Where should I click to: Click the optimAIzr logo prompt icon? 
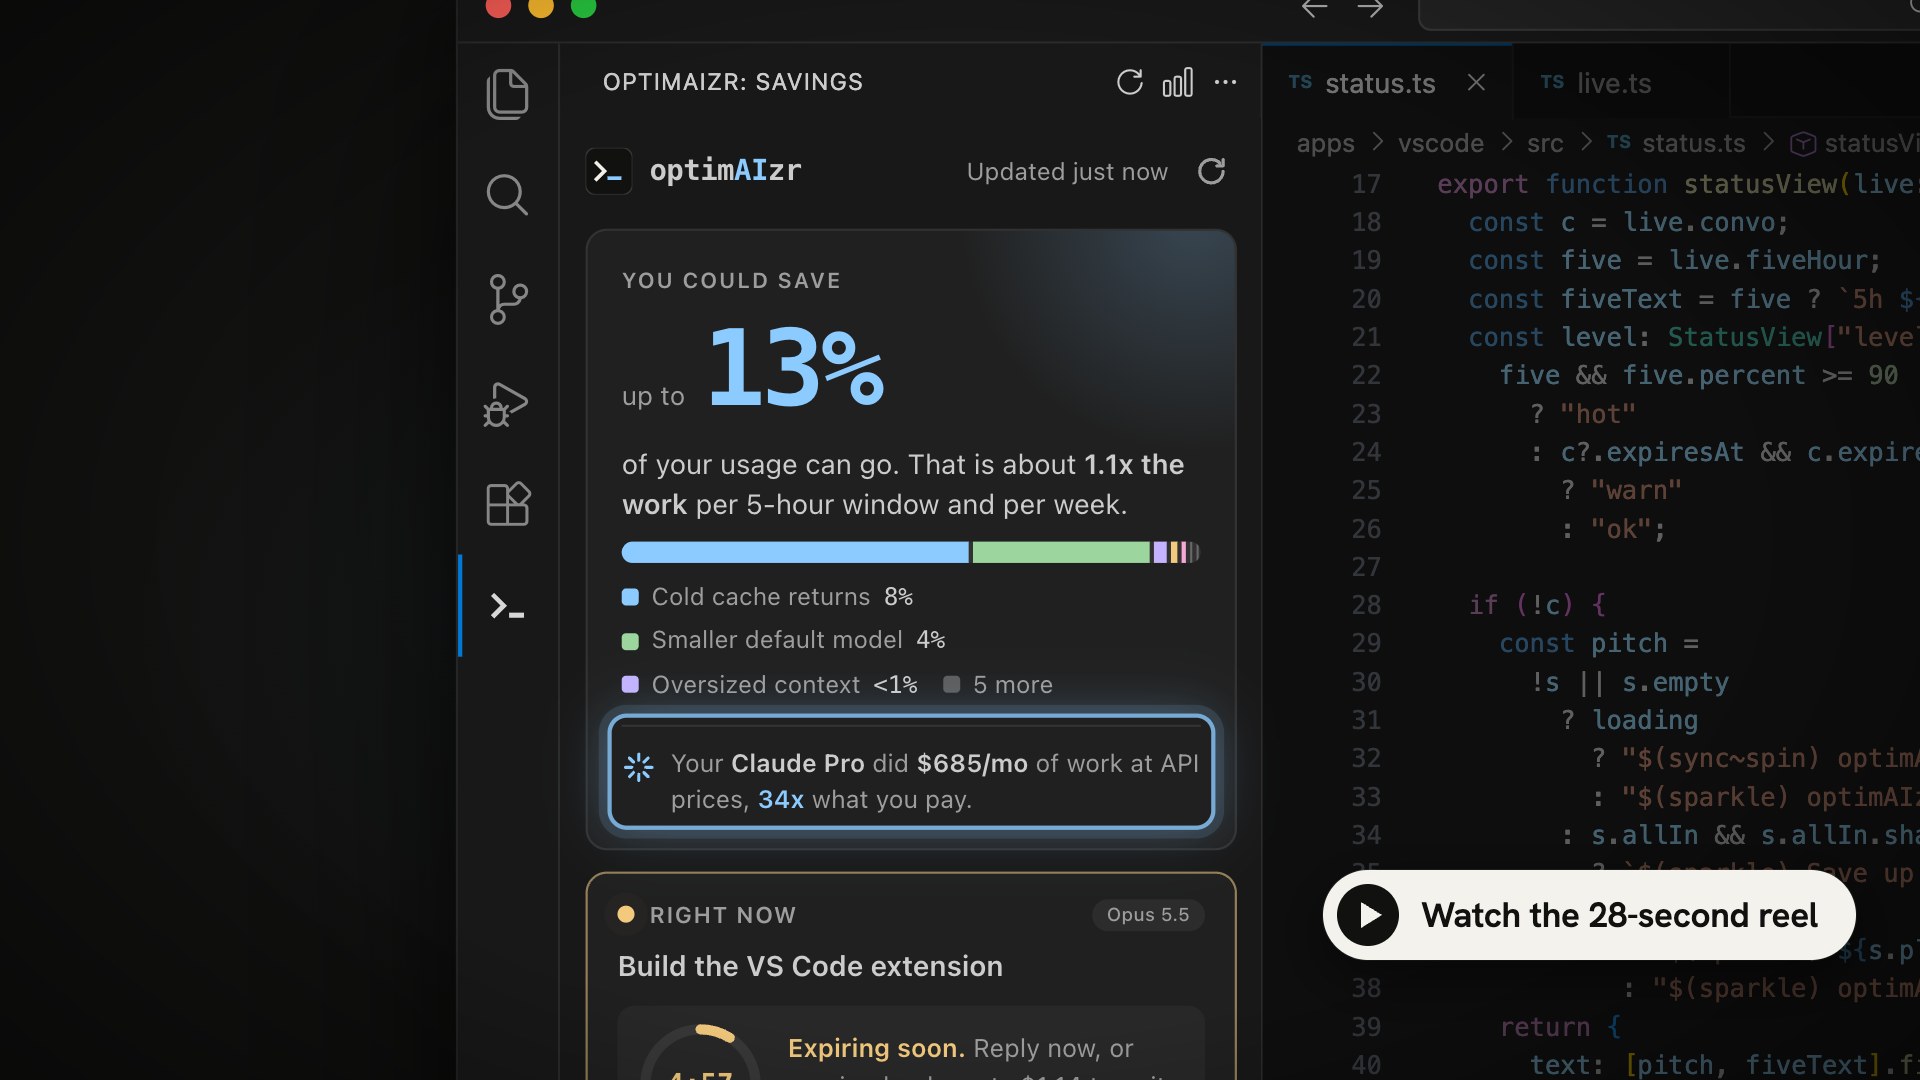(609, 171)
